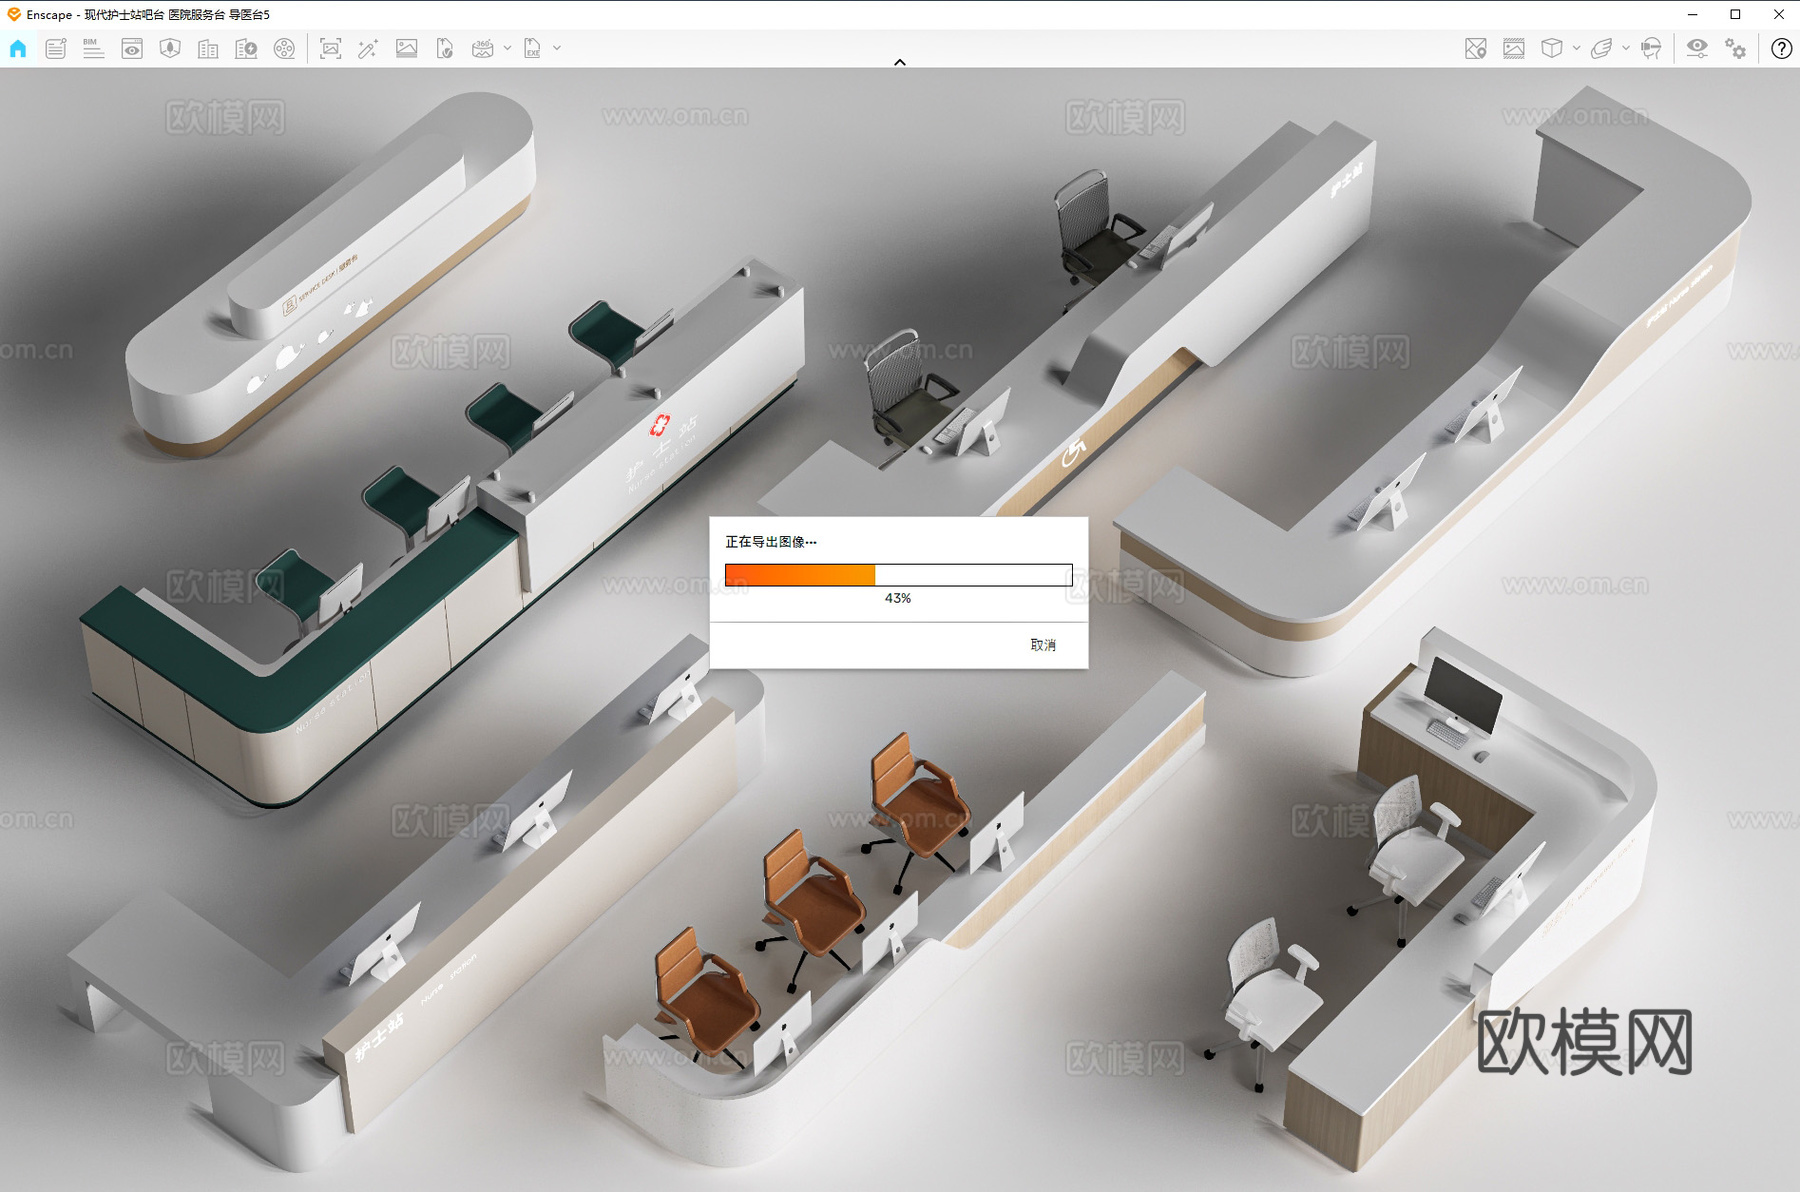Click the exporting image dialog title text

771,542
